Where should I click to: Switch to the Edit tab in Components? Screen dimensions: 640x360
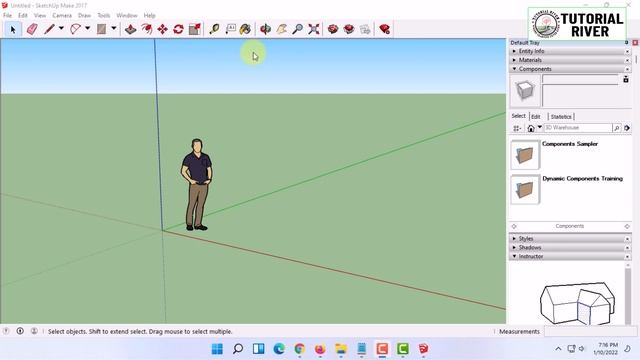[536, 117]
